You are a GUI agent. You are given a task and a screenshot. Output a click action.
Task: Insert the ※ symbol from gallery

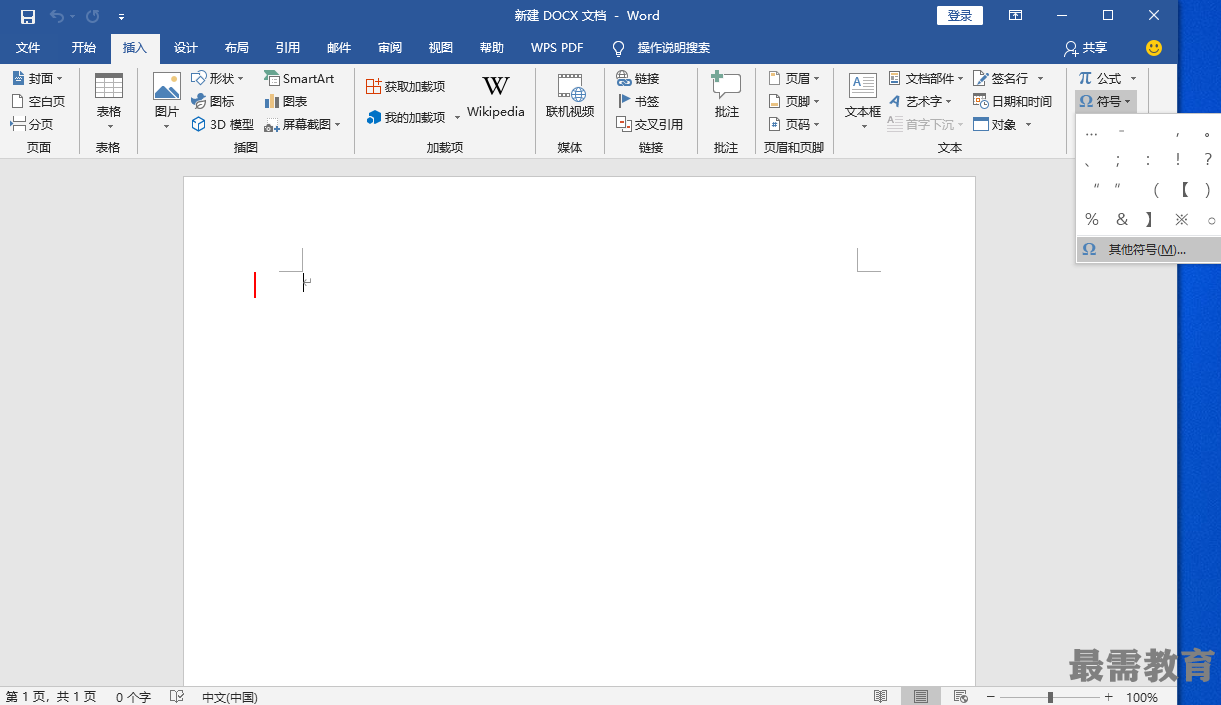[1182, 219]
